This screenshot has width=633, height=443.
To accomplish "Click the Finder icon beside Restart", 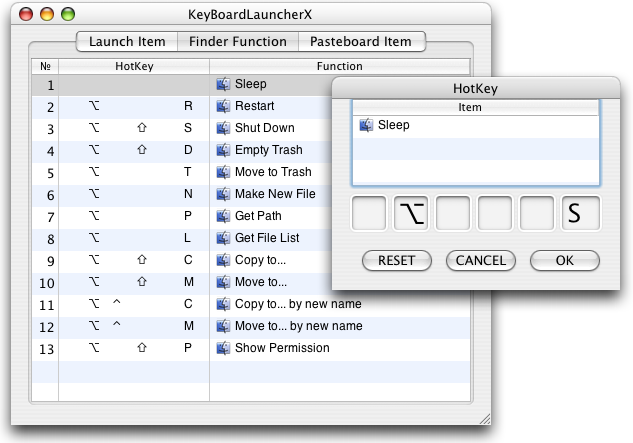I will pos(223,106).
